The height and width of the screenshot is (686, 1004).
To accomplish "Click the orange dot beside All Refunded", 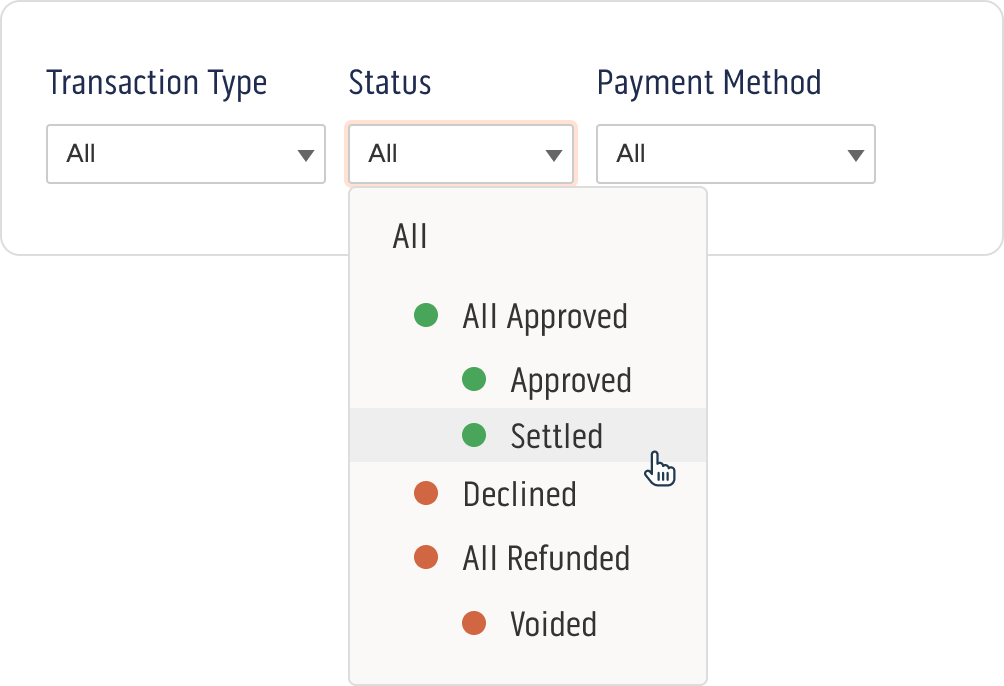I will pyautogui.click(x=426, y=558).
